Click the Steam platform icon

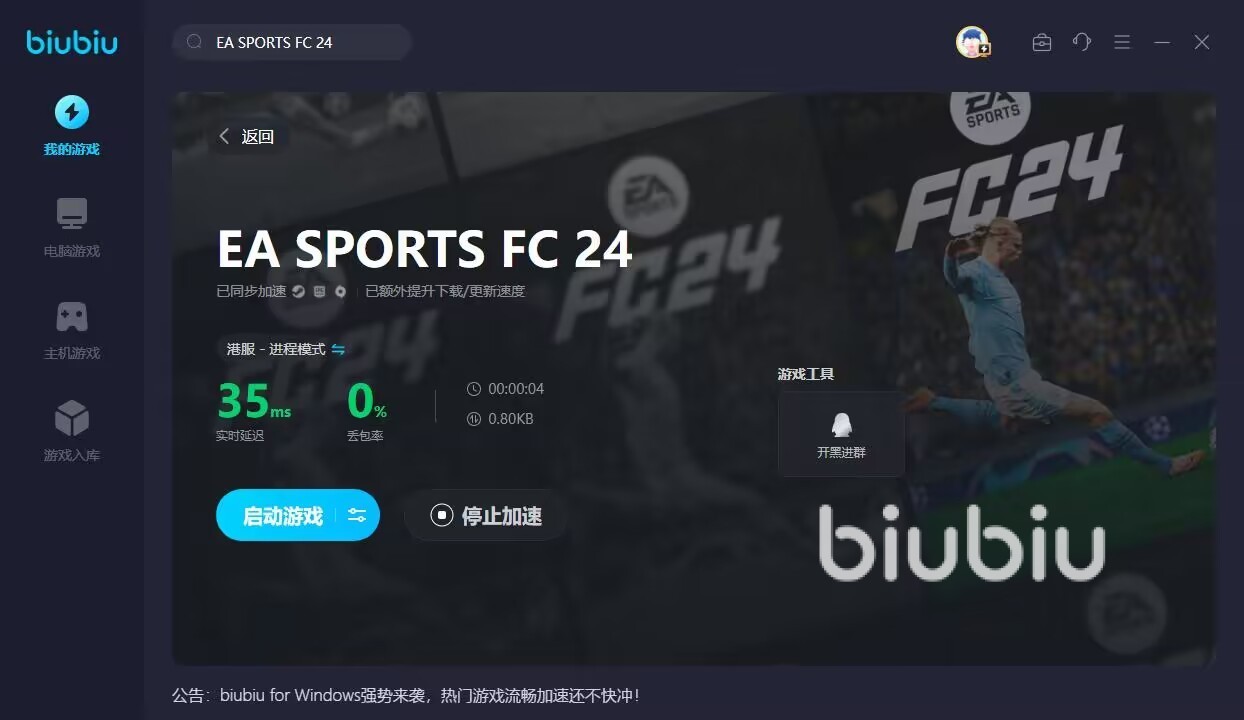click(298, 292)
